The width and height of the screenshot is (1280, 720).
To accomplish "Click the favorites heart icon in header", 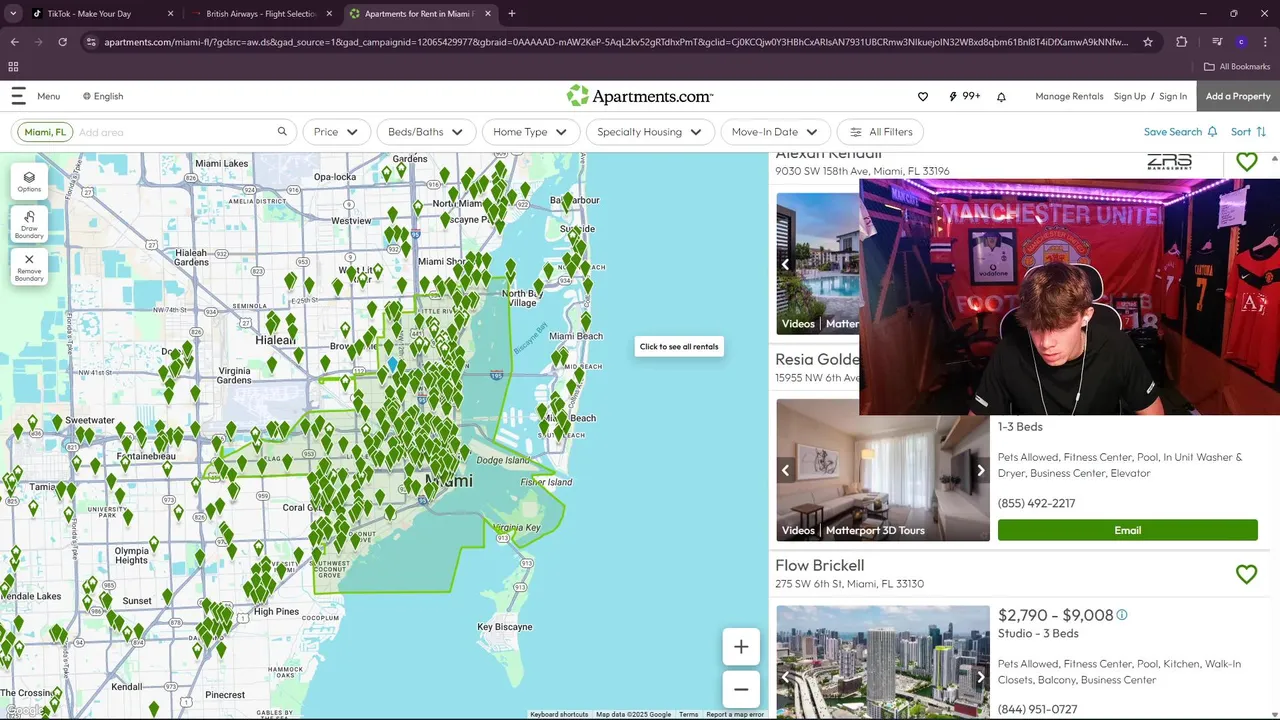I will pyautogui.click(x=923, y=96).
